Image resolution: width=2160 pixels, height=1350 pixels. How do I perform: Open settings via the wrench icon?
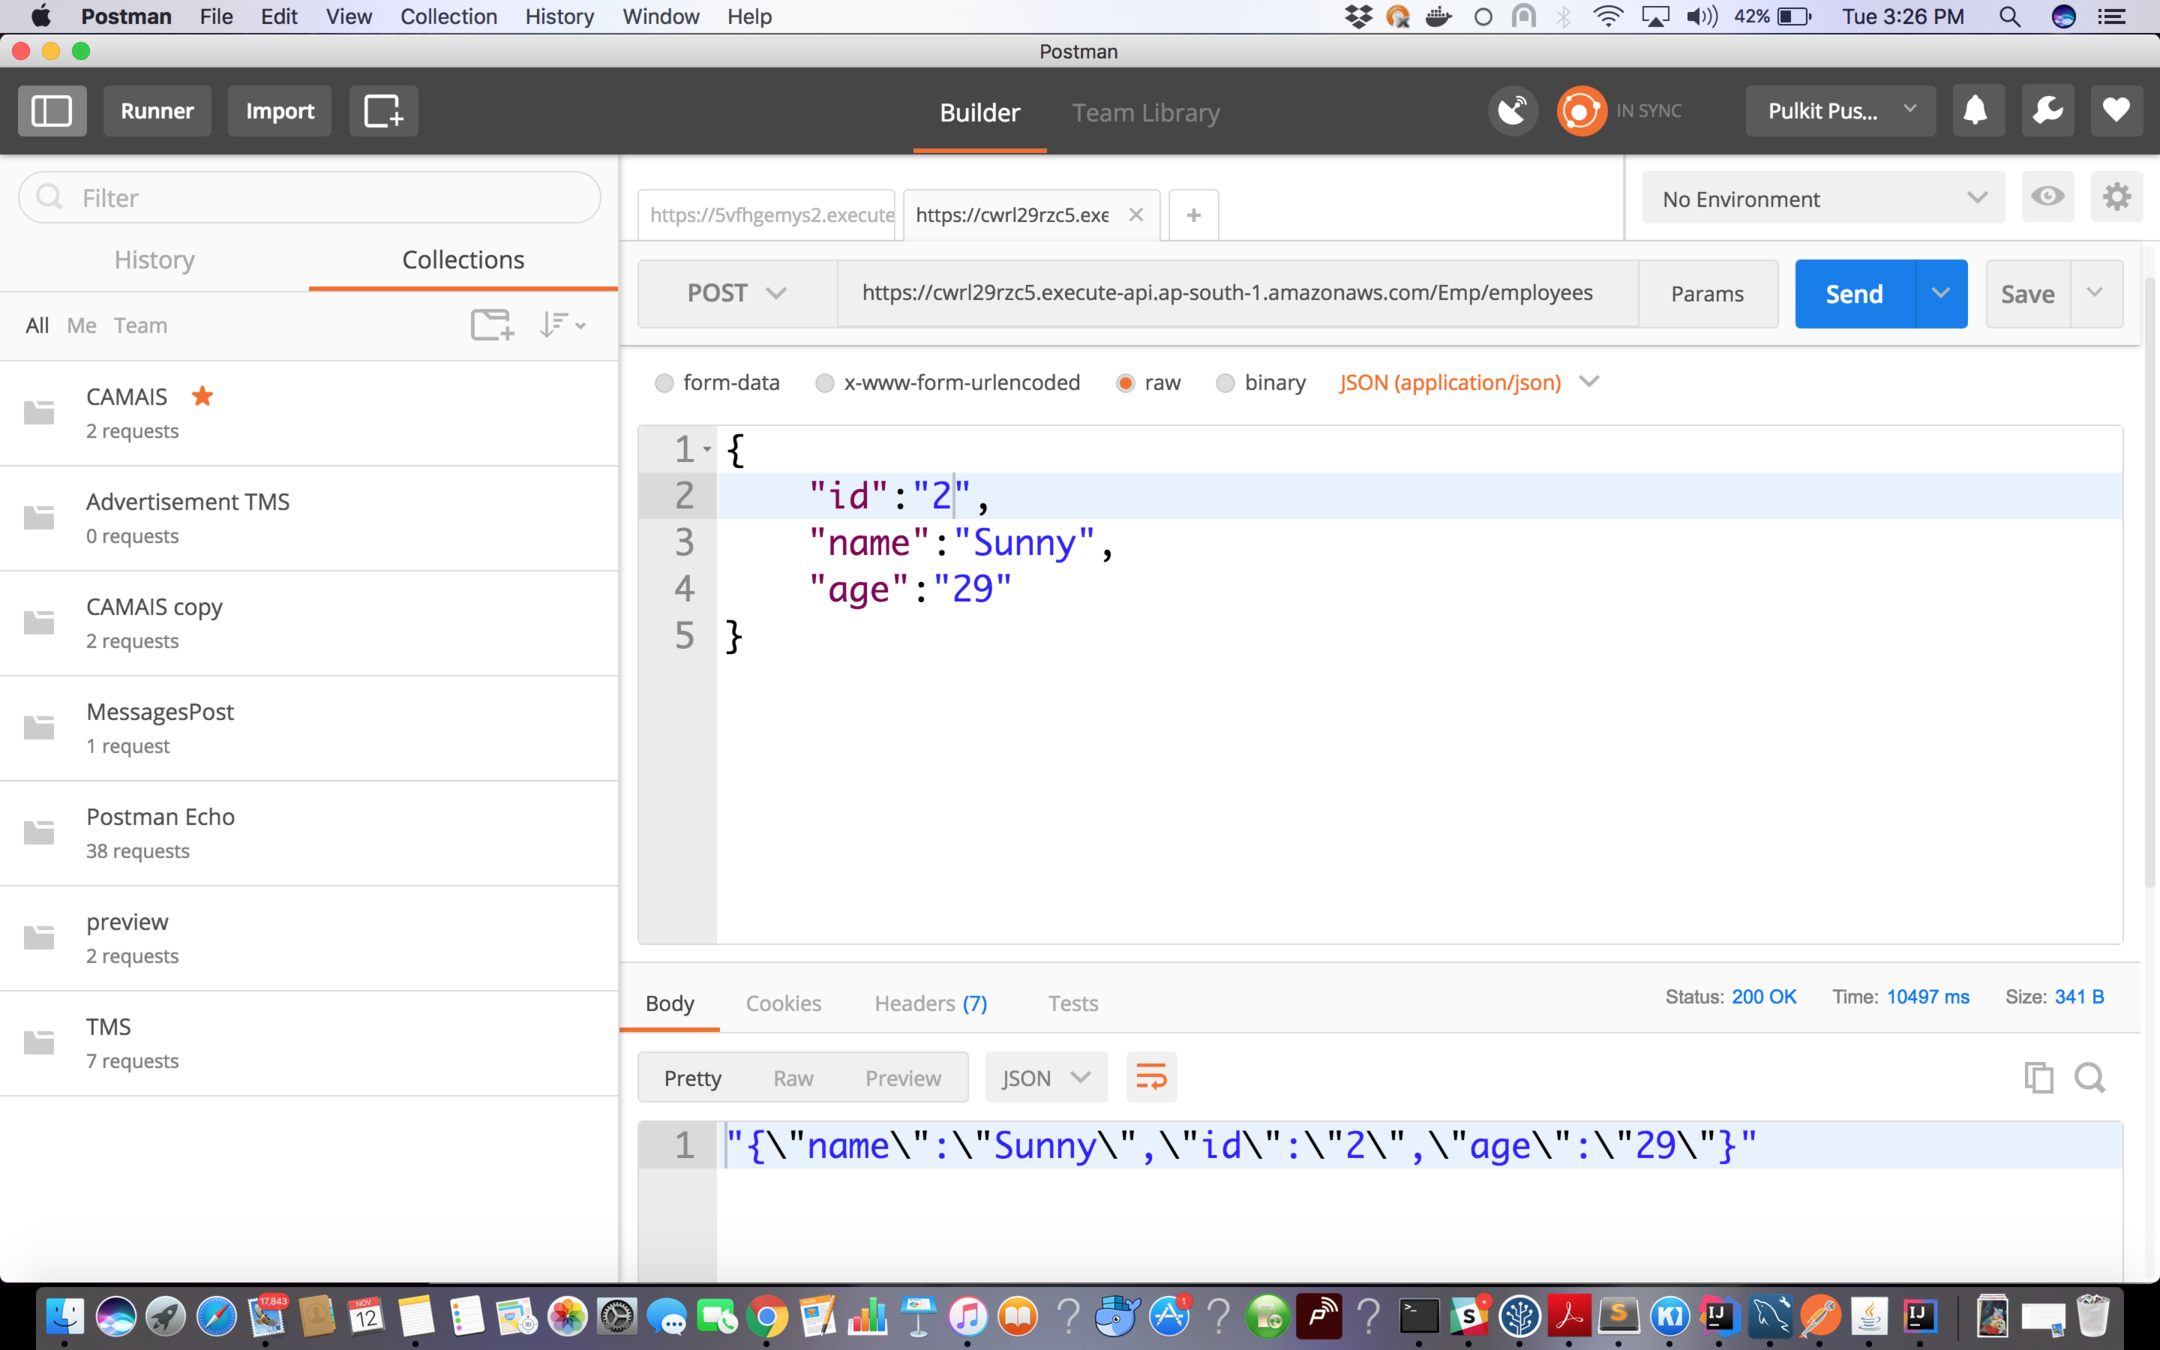2046,110
